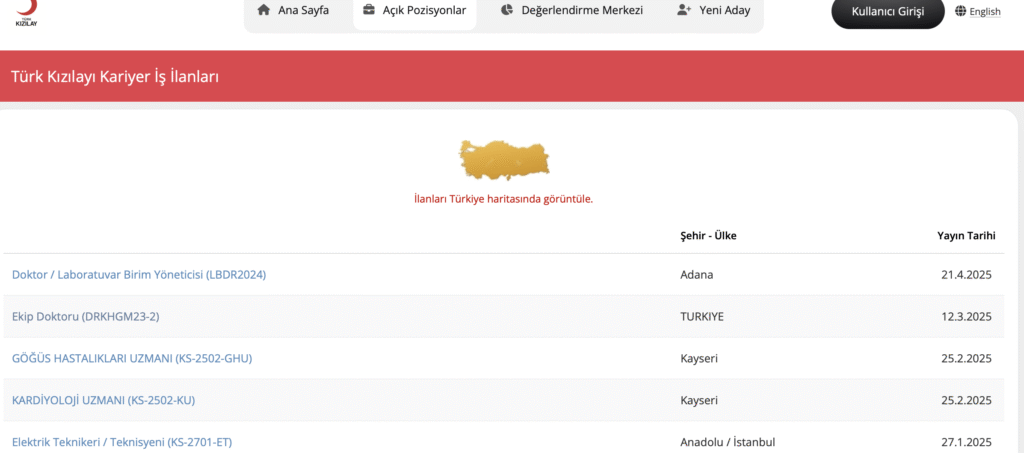Click the Şehir - Ülke column header
This screenshot has height=453, width=1024.
click(x=708, y=236)
